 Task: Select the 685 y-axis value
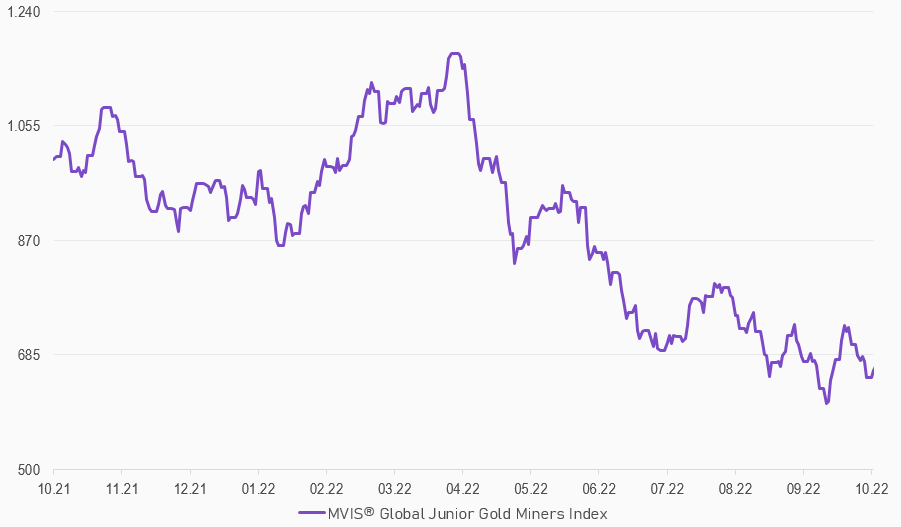click(x=28, y=355)
